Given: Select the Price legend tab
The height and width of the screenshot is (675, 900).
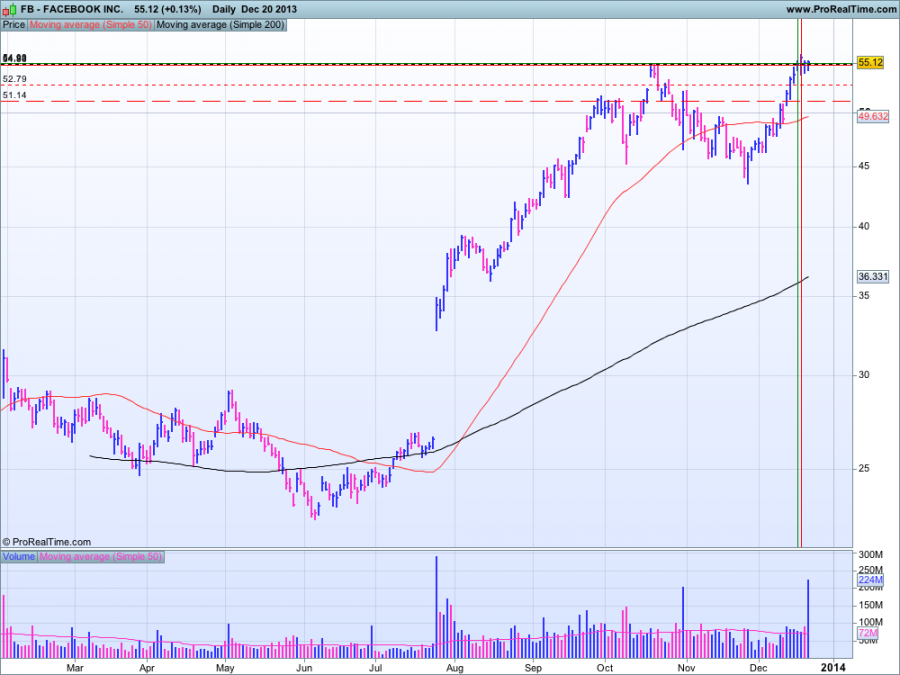Looking at the screenshot, I should [x=14, y=25].
